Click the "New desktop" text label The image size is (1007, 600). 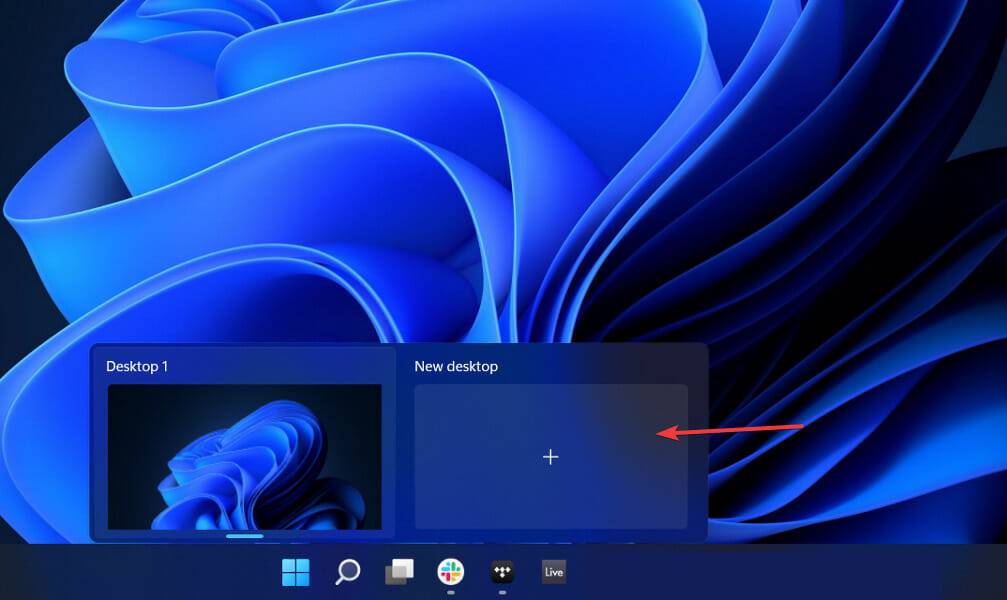coord(456,367)
